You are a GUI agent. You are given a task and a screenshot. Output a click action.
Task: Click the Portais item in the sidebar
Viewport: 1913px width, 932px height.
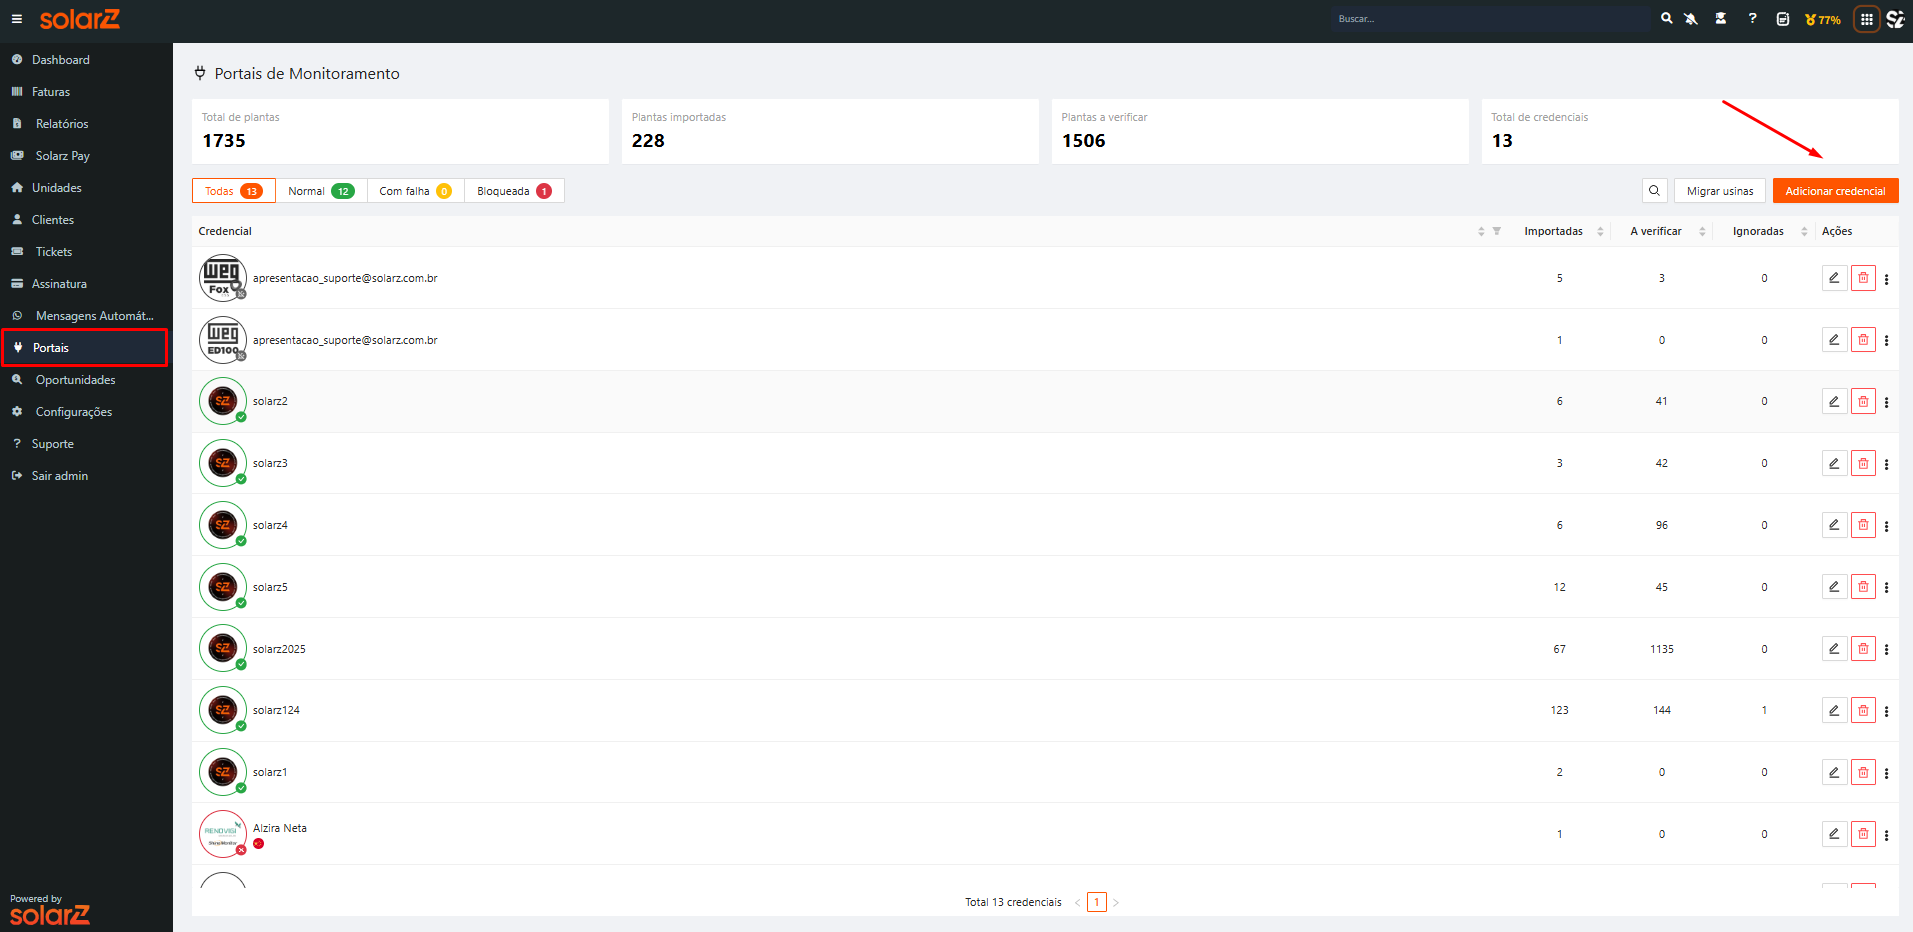pos(86,348)
